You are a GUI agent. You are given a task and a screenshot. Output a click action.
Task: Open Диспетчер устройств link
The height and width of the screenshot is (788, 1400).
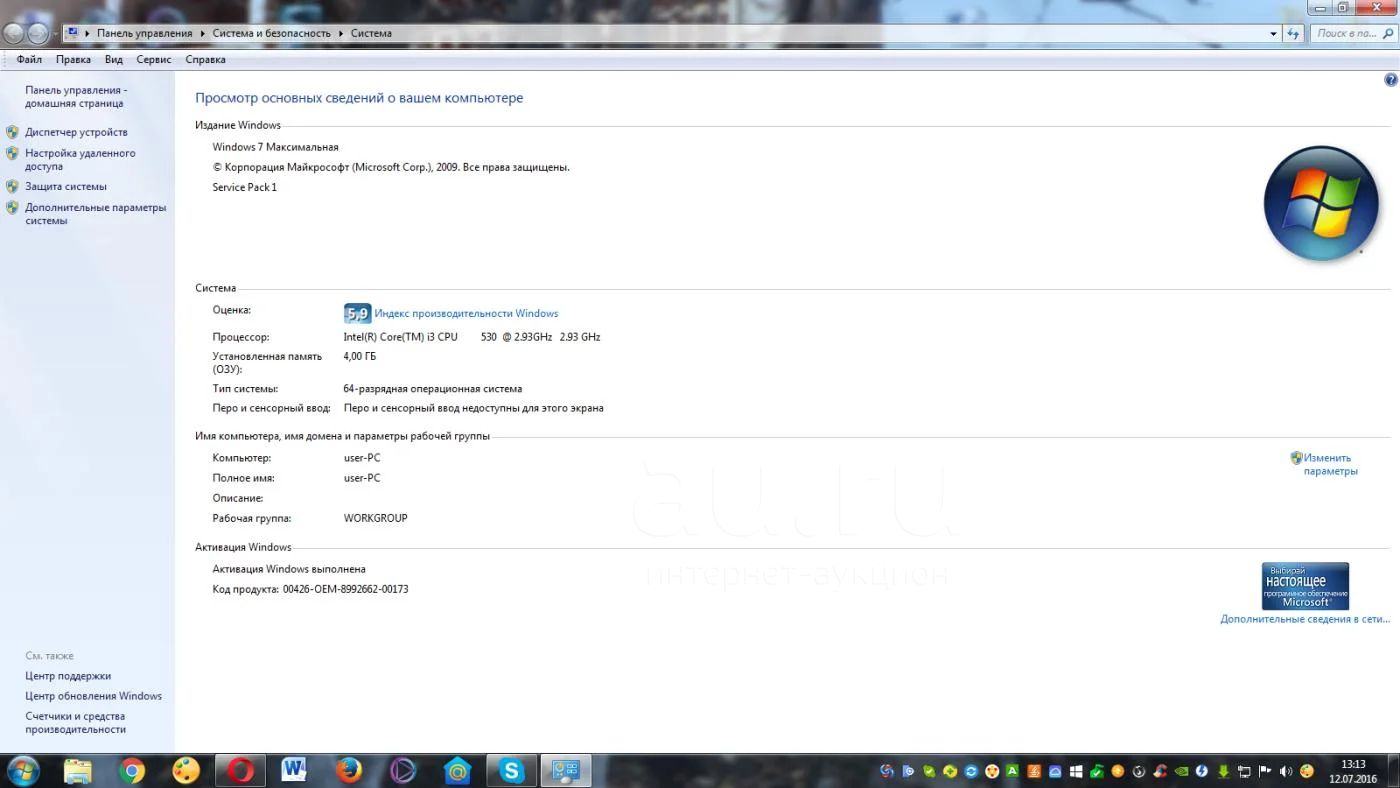pyautogui.click(x=76, y=132)
